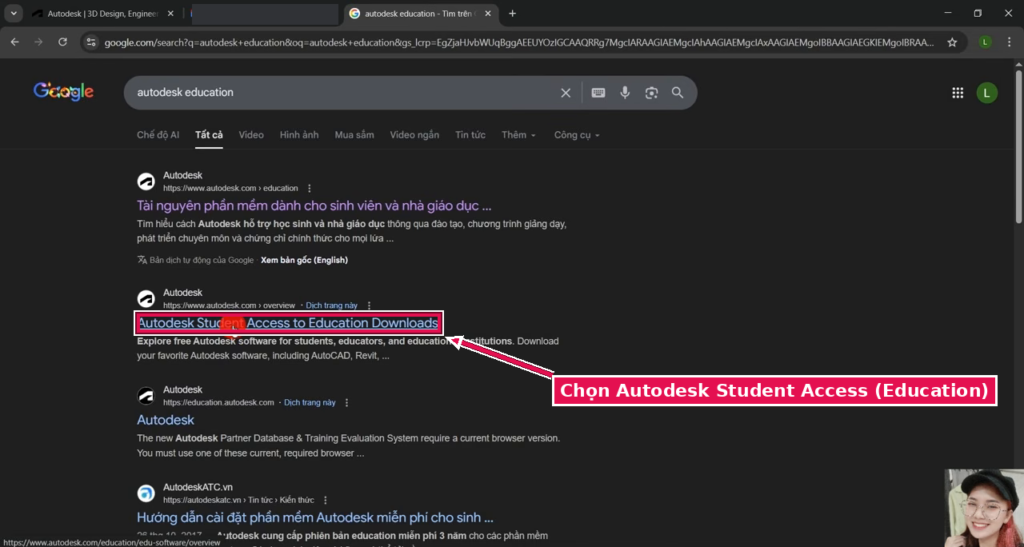Close the autodesk education search tab
This screenshot has height=547, width=1024.
[x=488, y=13]
